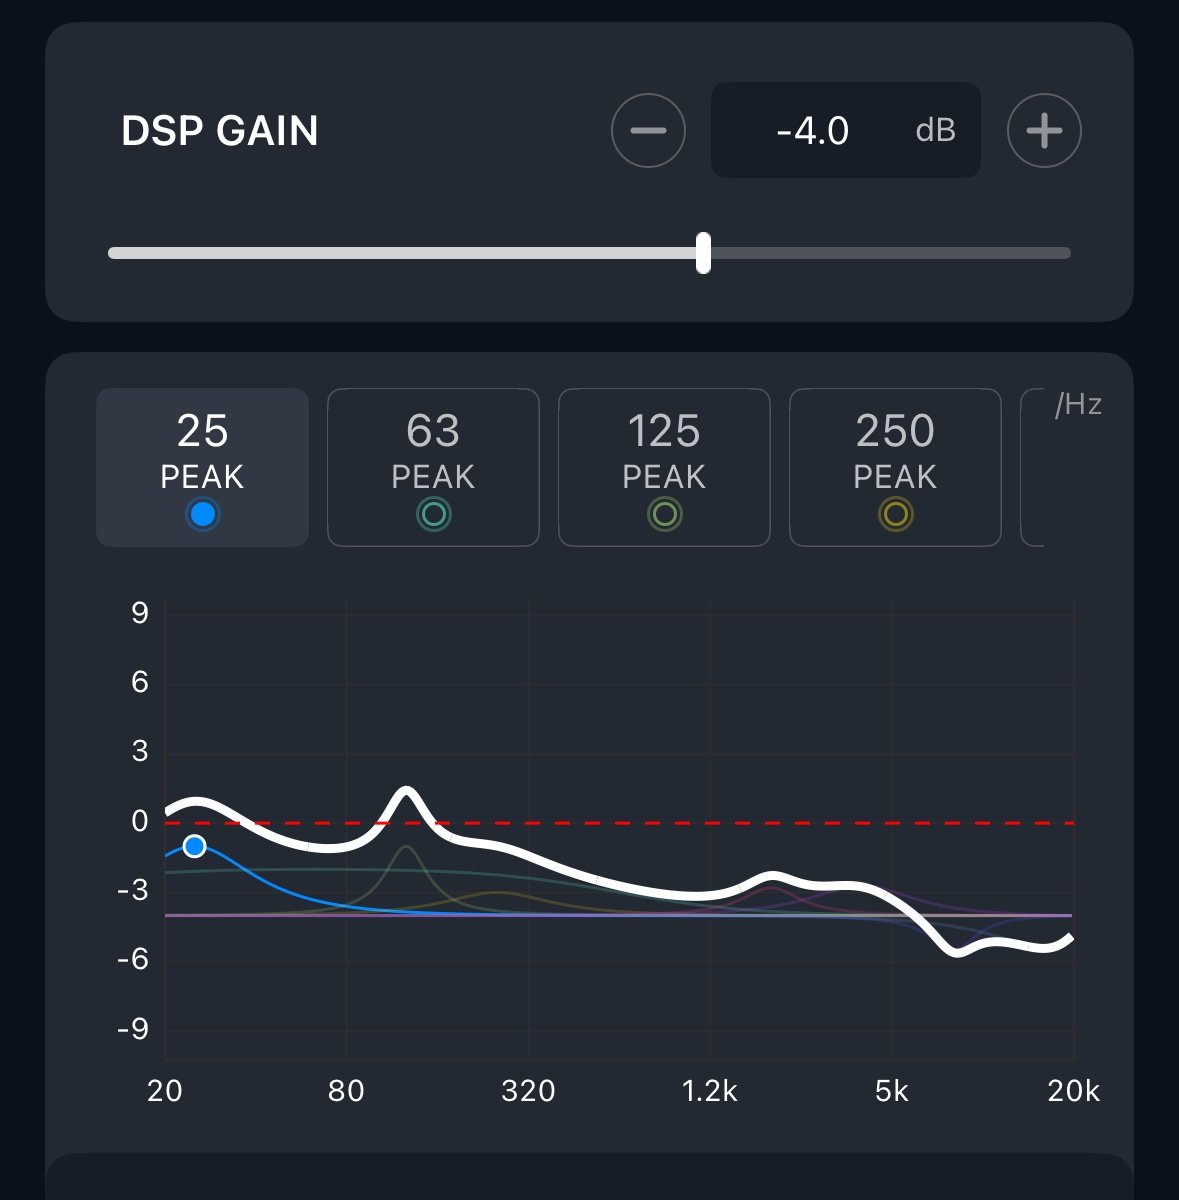Click the DSP gain slider handle
1179x1200 pixels.
[704, 253]
